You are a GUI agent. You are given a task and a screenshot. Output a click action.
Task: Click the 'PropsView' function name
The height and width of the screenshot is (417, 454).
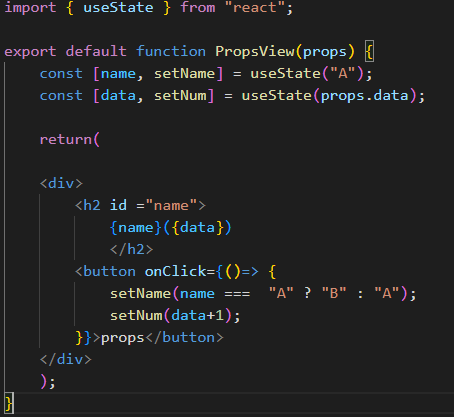255,52
